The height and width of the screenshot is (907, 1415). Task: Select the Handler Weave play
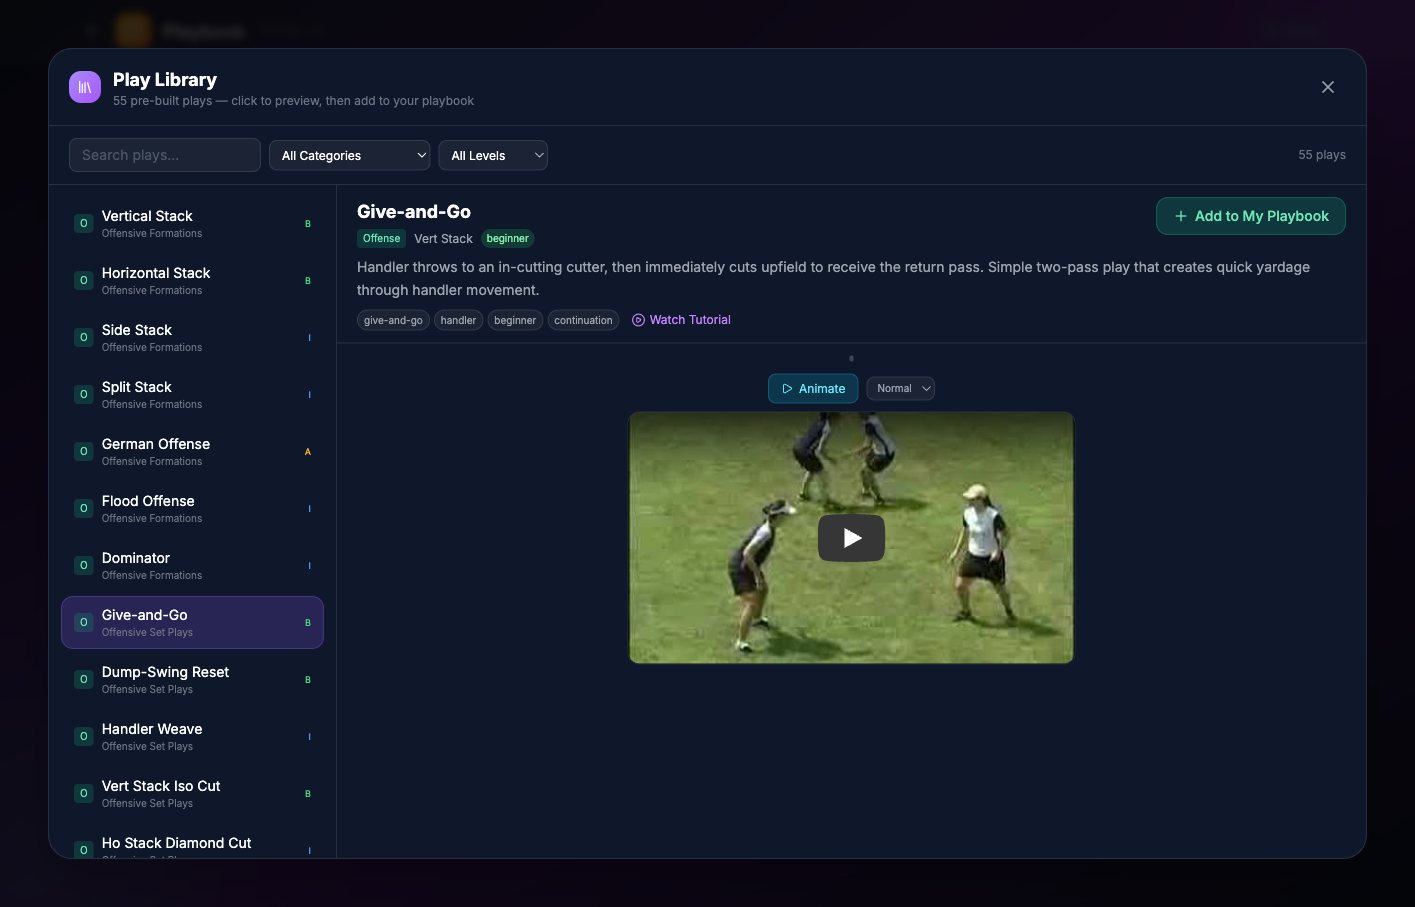(192, 736)
